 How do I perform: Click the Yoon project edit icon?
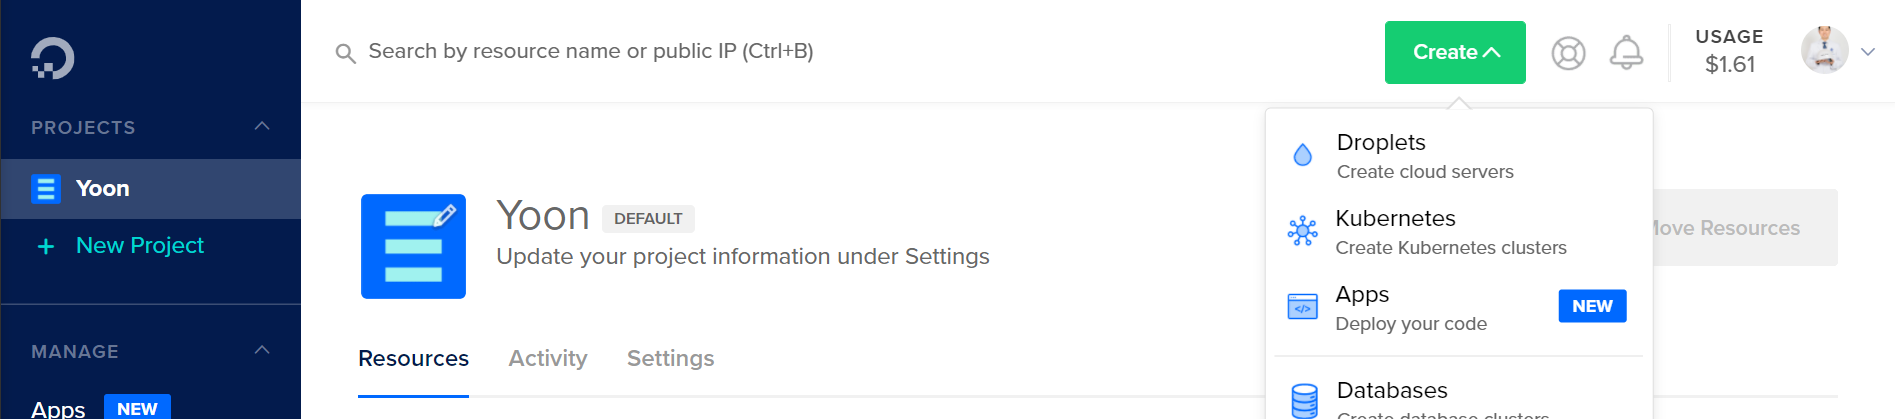tap(413, 246)
